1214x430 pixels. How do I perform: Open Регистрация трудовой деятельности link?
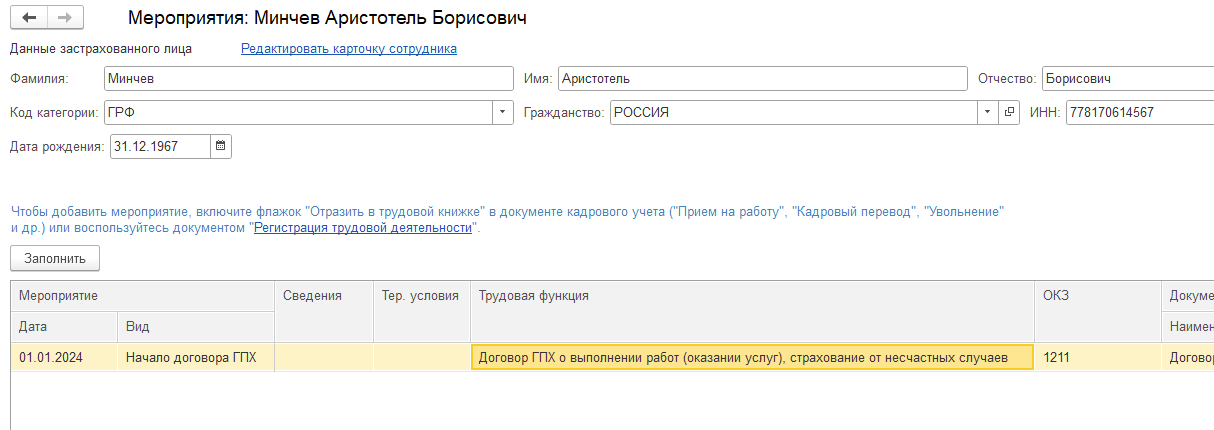(x=362, y=228)
